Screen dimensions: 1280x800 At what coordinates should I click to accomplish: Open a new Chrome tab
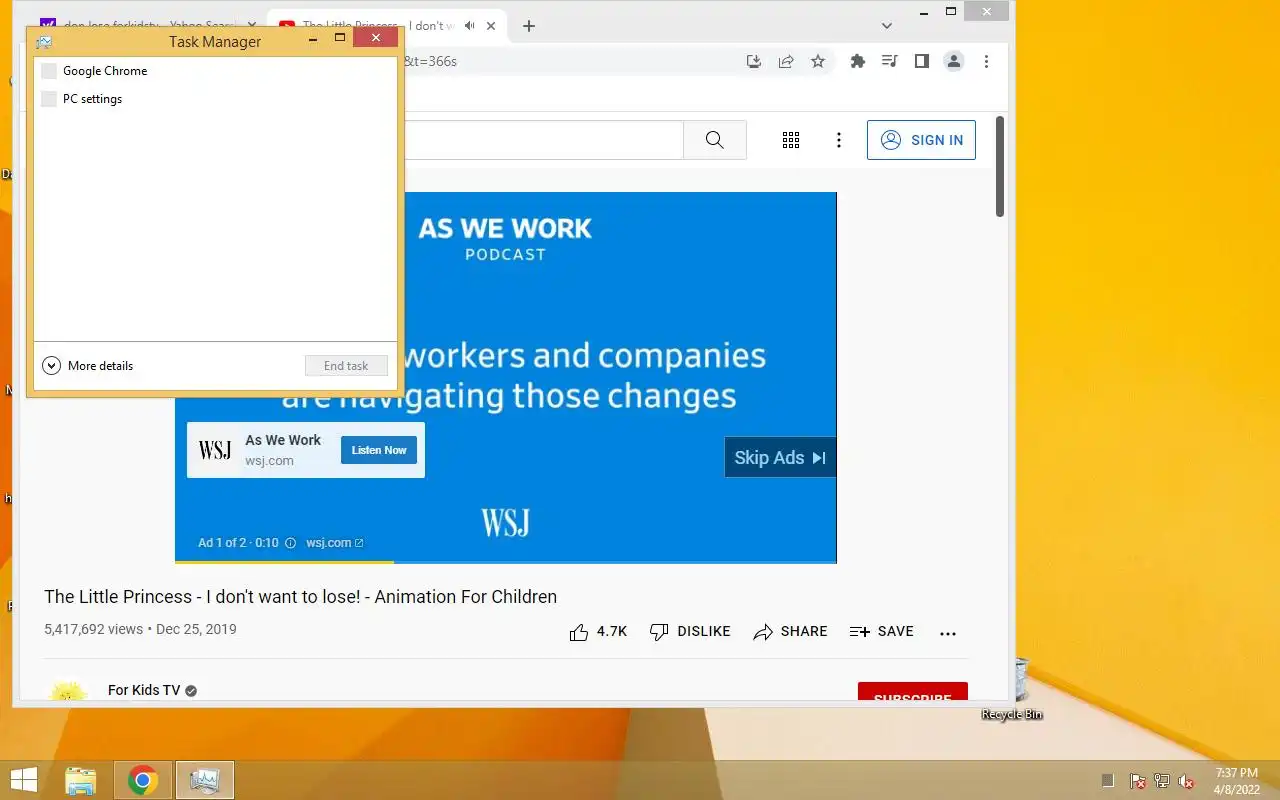tap(529, 26)
